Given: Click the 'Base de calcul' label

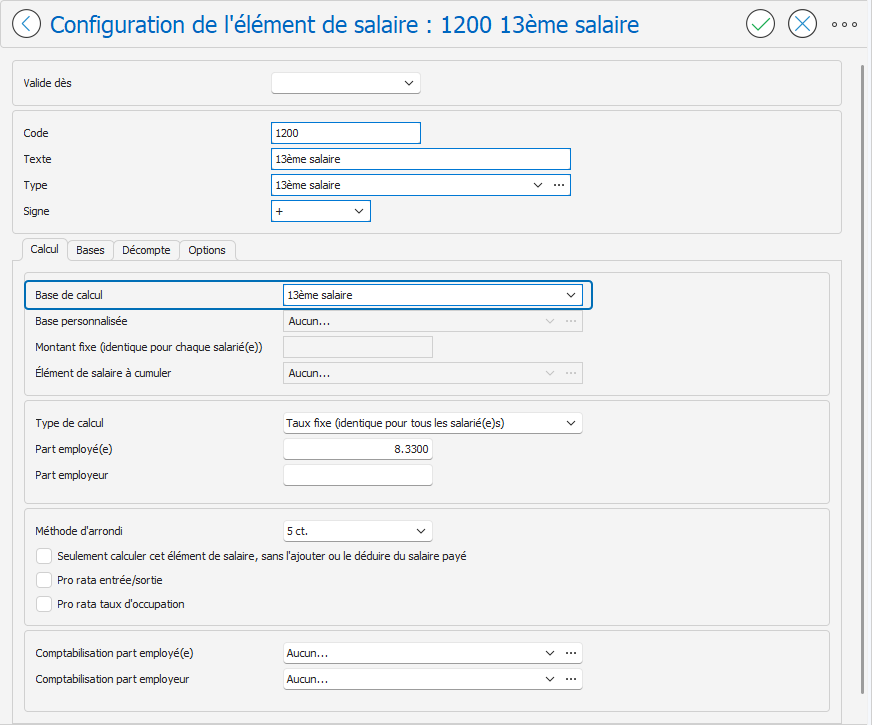Looking at the screenshot, I should click(69, 295).
